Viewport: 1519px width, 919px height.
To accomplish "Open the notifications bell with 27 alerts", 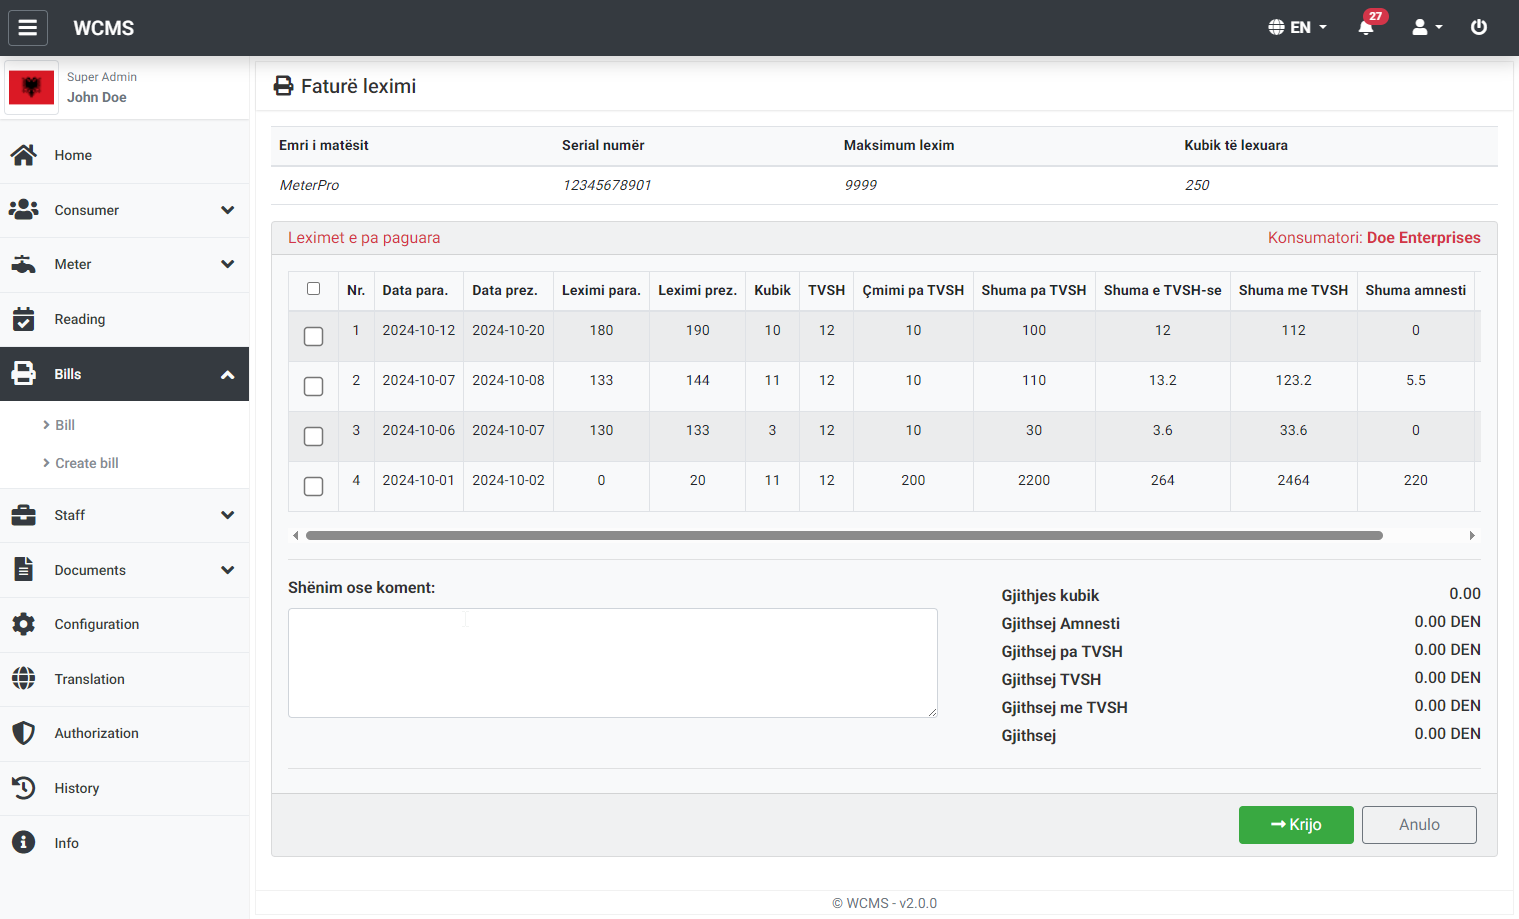I will tap(1366, 27).
